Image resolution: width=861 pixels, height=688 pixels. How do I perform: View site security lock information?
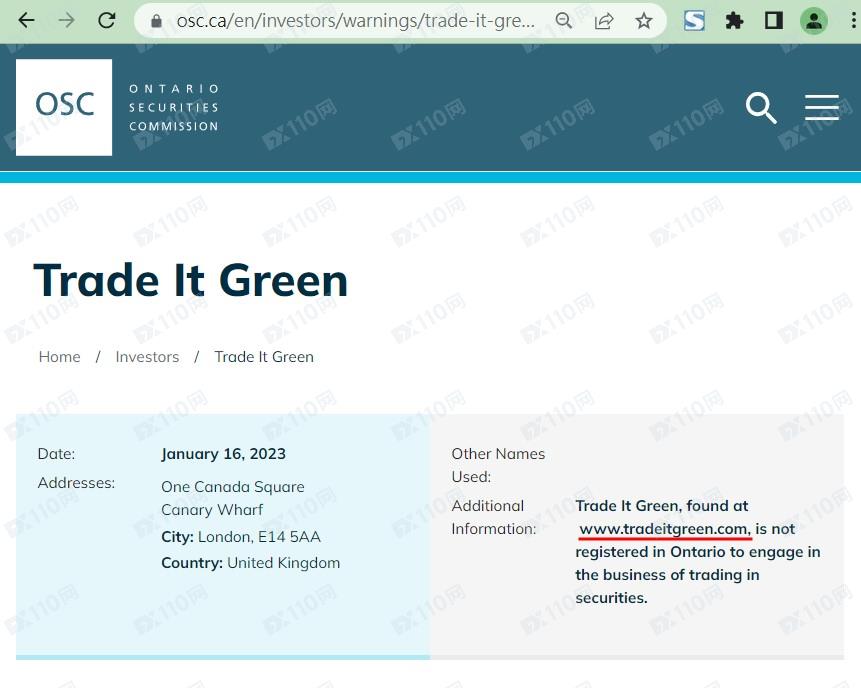(156, 21)
